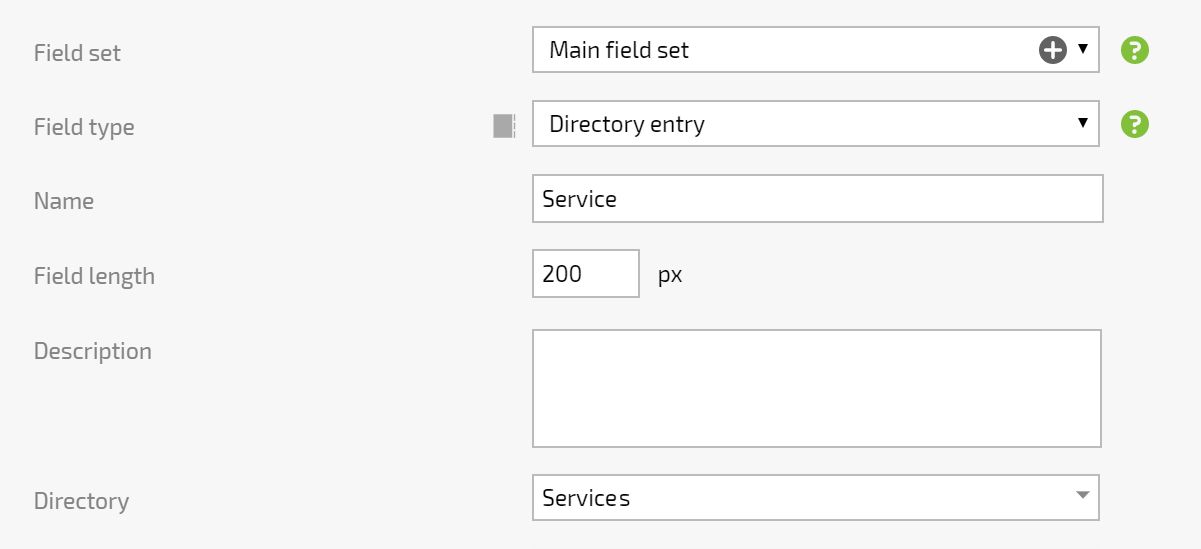1201x549 pixels.
Task: Click the Field type label
Action: click(x=84, y=128)
